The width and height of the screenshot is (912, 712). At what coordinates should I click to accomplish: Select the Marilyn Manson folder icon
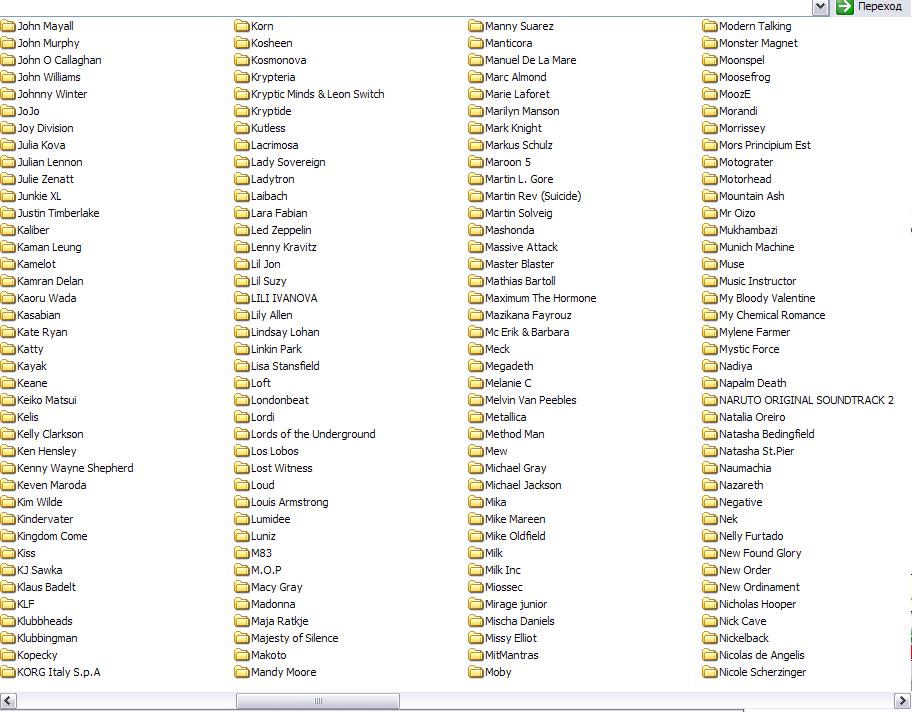[476, 111]
